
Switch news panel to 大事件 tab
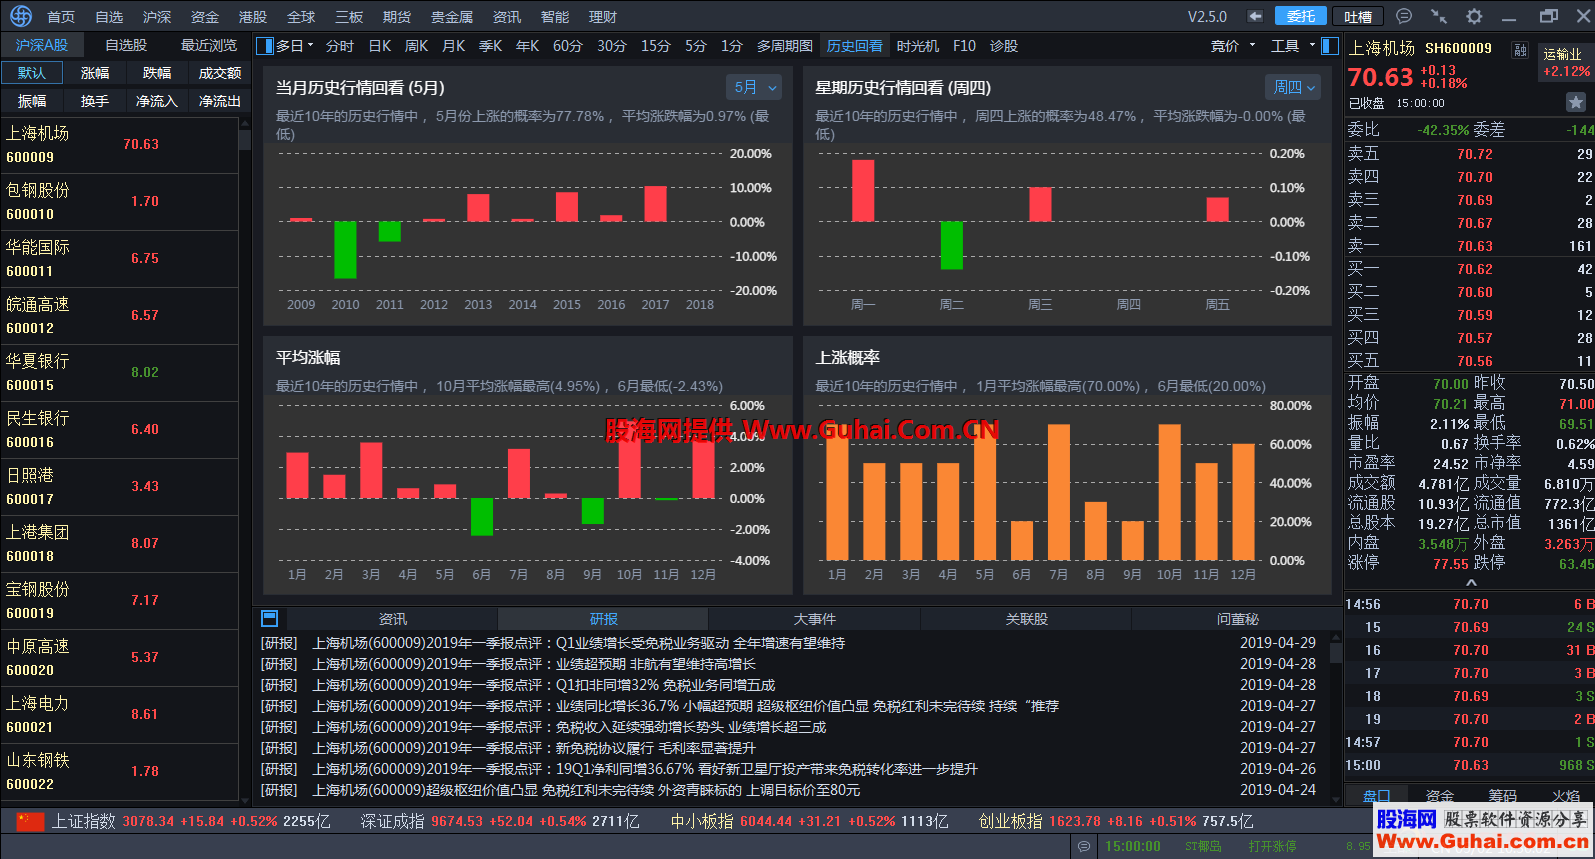[x=815, y=619]
